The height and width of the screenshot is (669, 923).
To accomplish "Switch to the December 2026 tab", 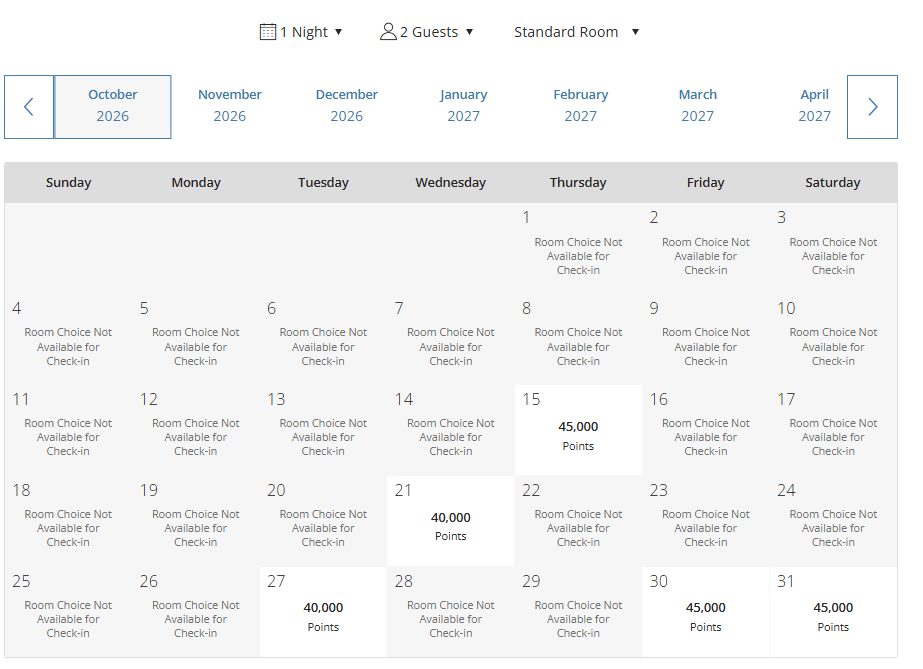I will [x=347, y=106].
